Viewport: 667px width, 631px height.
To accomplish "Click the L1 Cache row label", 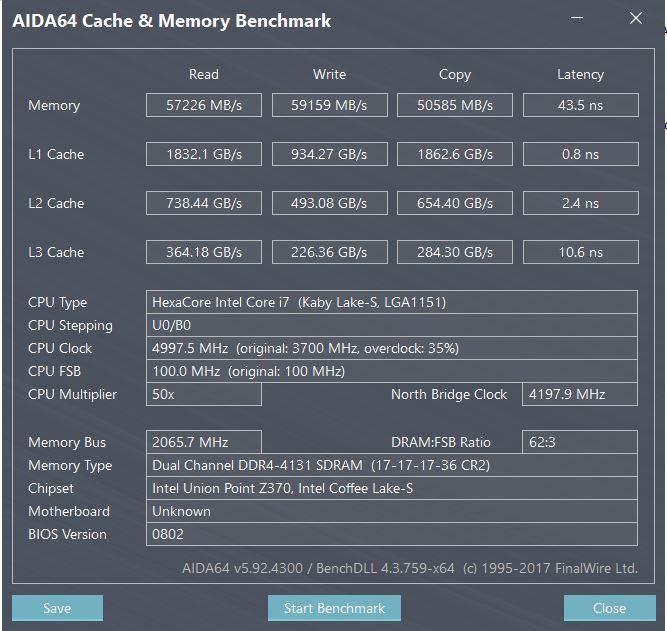I will [56, 154].
